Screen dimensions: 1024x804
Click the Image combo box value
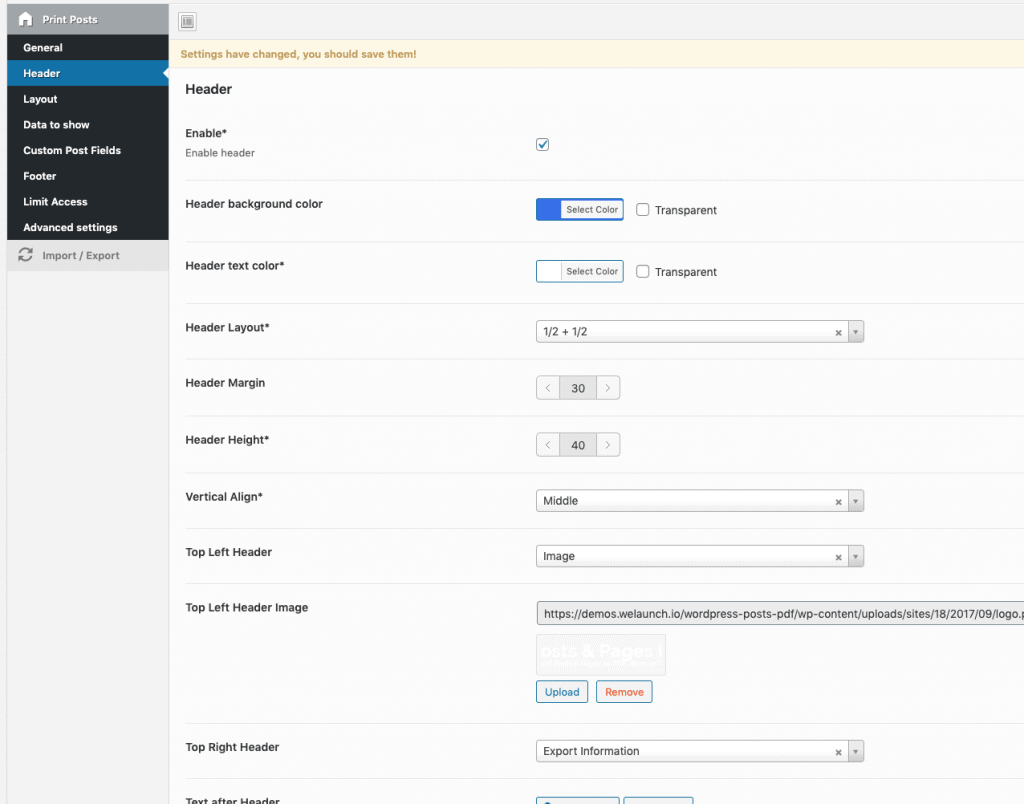pos(699,556)
